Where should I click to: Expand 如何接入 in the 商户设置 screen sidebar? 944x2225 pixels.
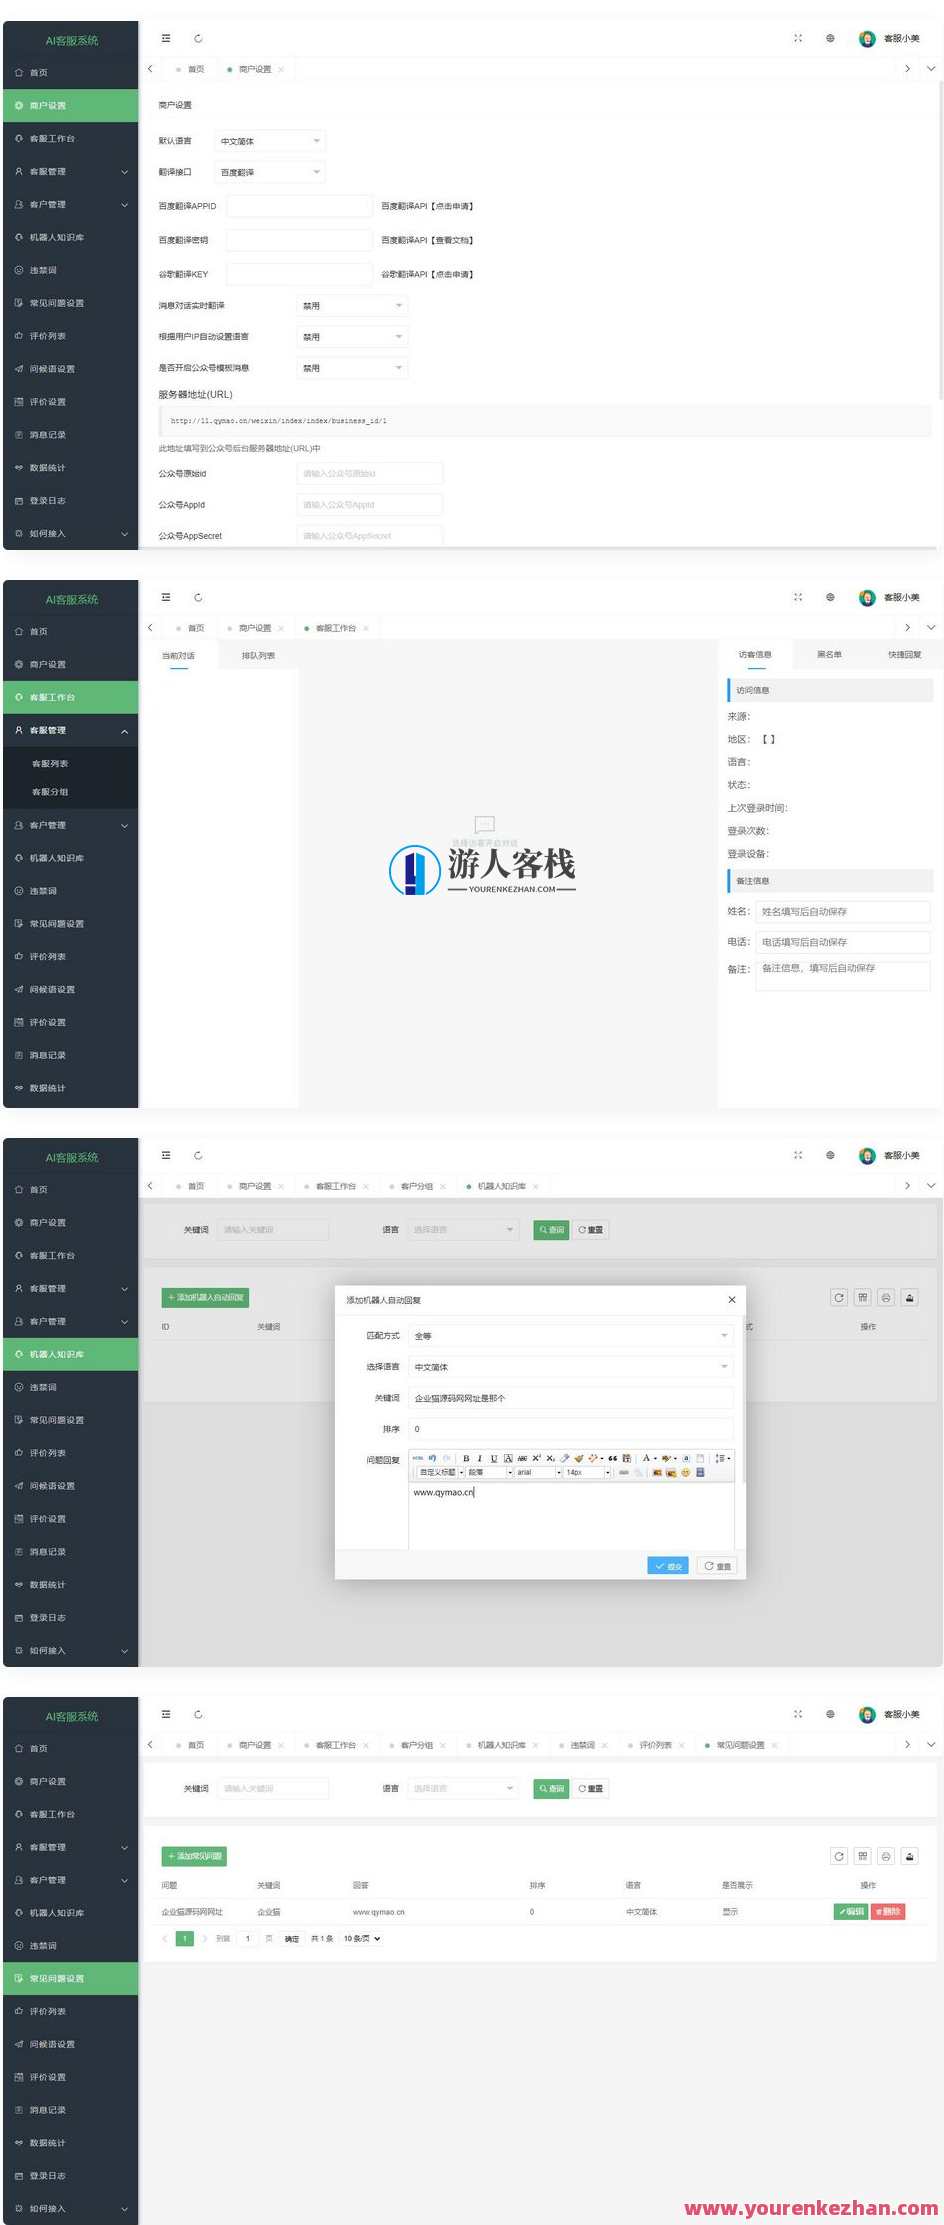click(70, 534)
